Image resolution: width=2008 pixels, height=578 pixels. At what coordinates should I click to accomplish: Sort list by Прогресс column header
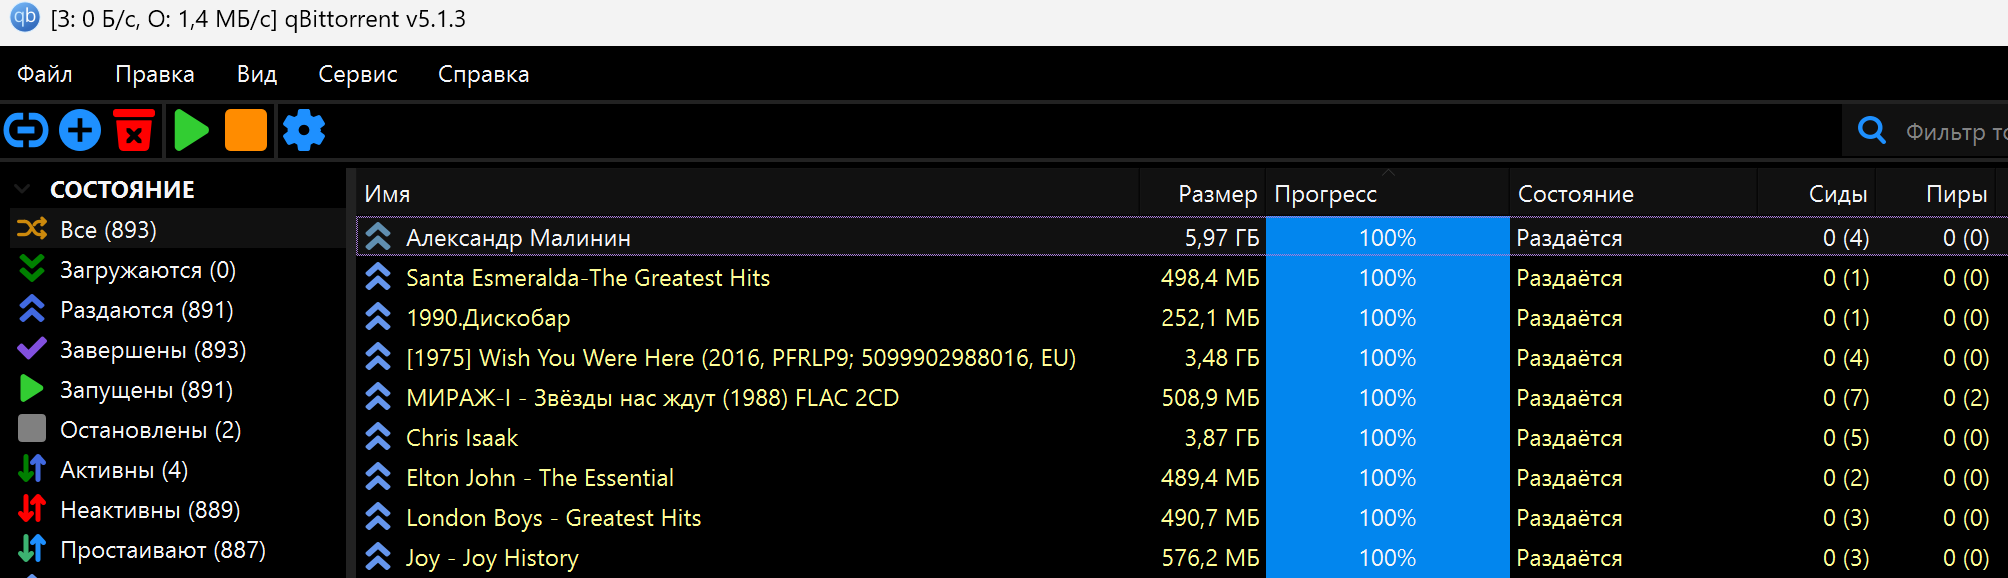(1325, 194)
